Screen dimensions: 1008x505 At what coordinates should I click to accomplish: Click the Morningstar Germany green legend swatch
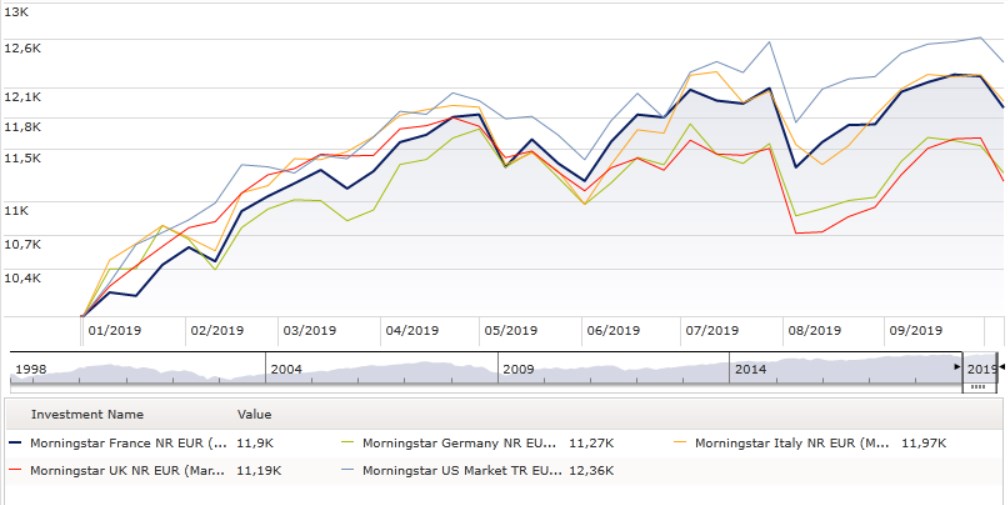click(x=347, y=442)
